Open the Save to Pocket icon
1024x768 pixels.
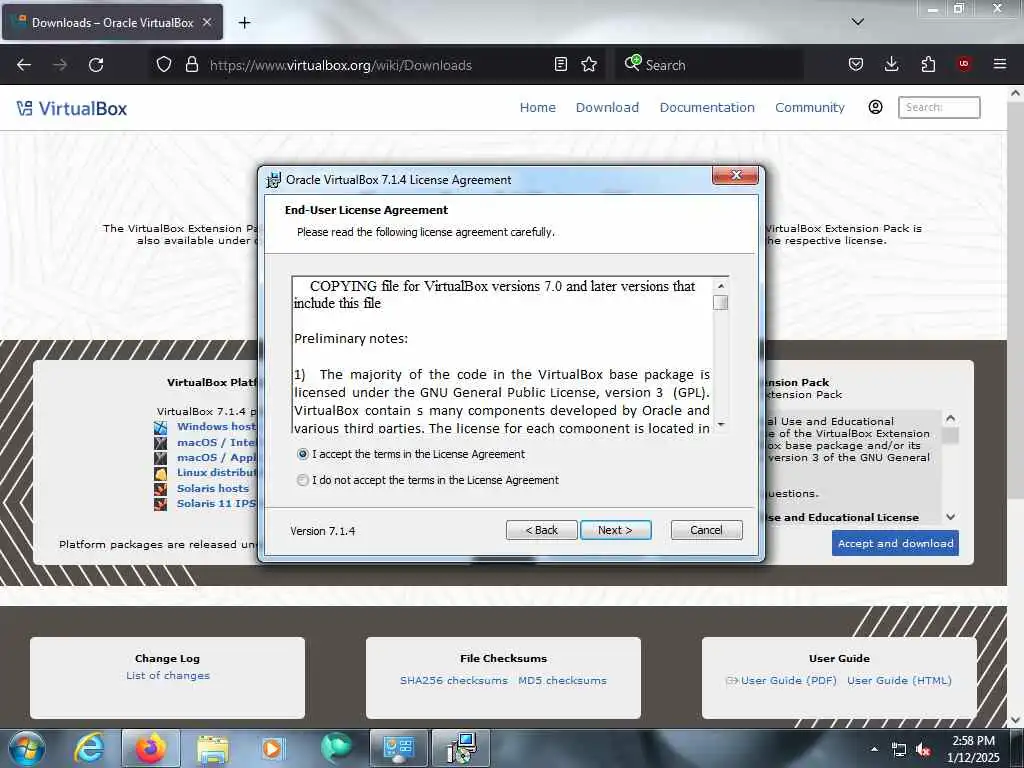coord(856,65)
